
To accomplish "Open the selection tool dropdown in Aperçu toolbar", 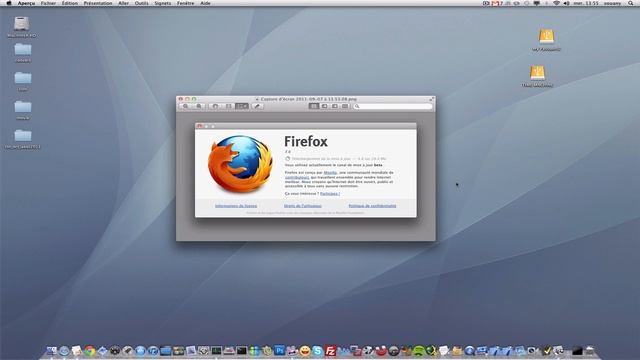I will point(242,106).
